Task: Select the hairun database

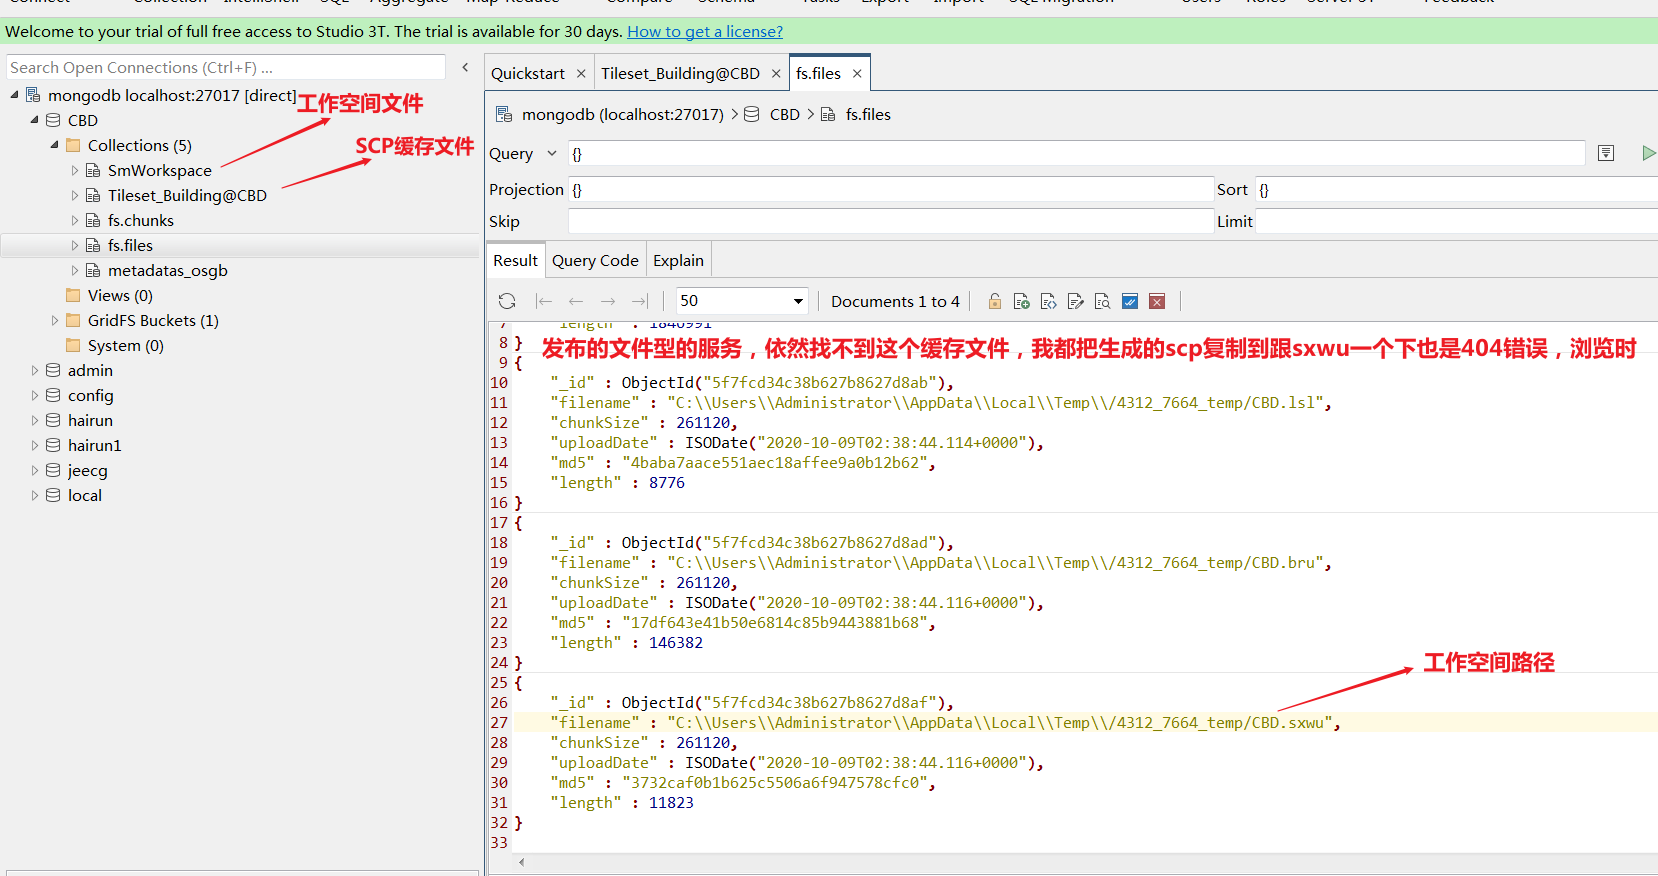Action: (90, 420)
